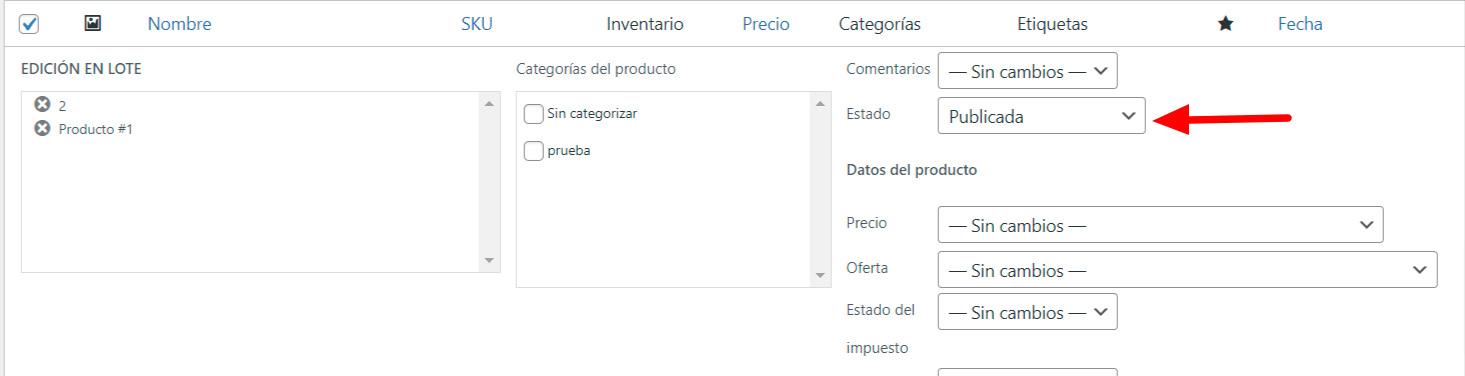This screenshot has width=1465, height=376.
Task: Open the Estado del impuesto dropdown
Action: [1027, 312]
